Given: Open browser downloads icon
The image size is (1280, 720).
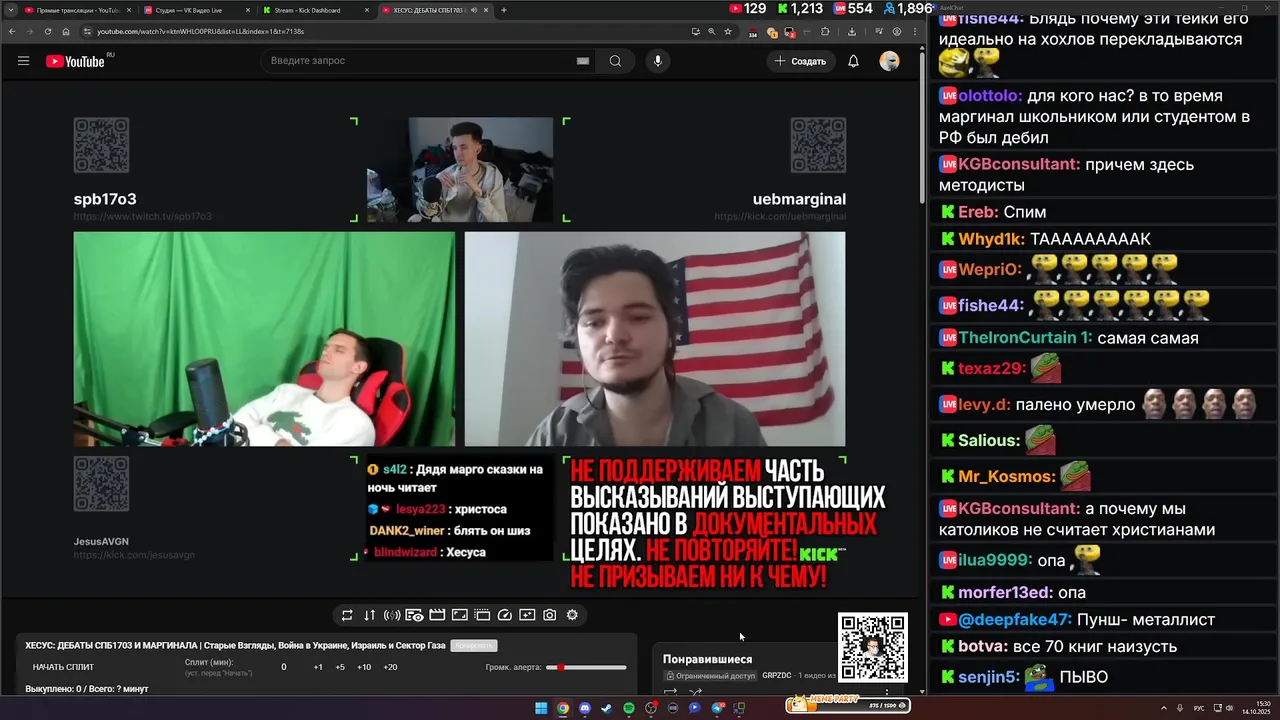Looking at the screenshot, I should click(852, 31).
